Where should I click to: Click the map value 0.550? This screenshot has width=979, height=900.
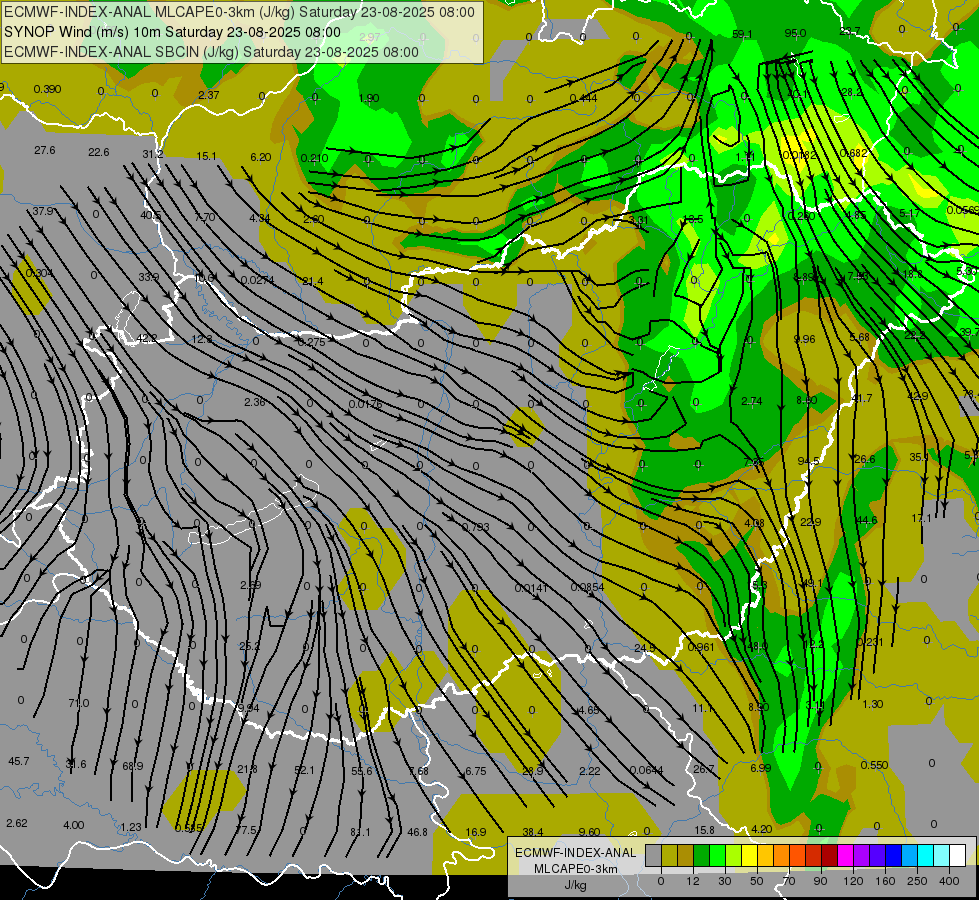(x=874, y=765)
